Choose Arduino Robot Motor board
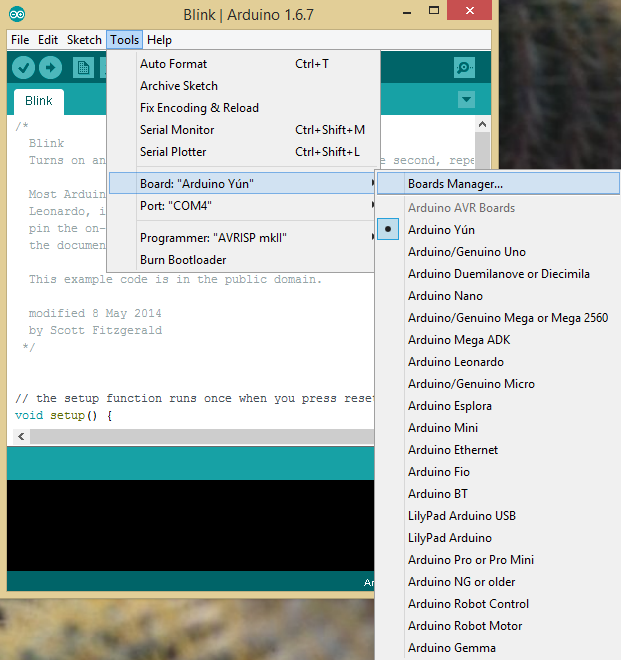 click(x=498, y=625)
